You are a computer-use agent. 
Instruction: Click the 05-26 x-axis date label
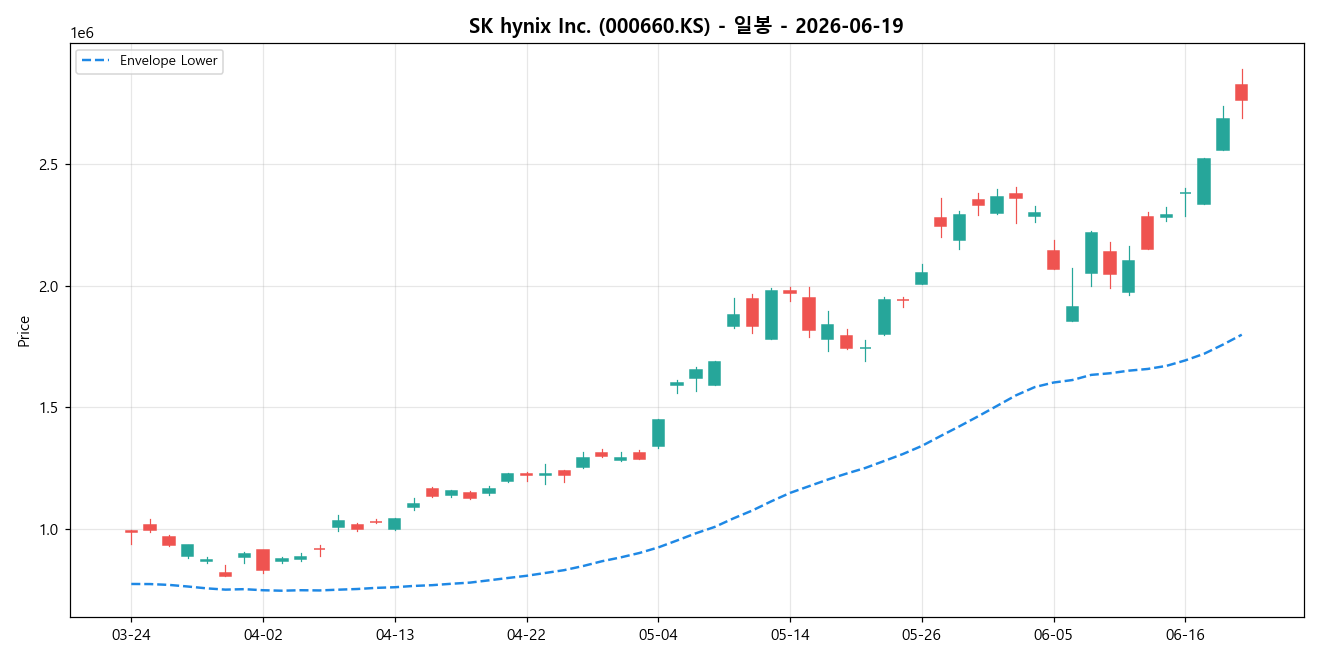[x=921, y=635]
